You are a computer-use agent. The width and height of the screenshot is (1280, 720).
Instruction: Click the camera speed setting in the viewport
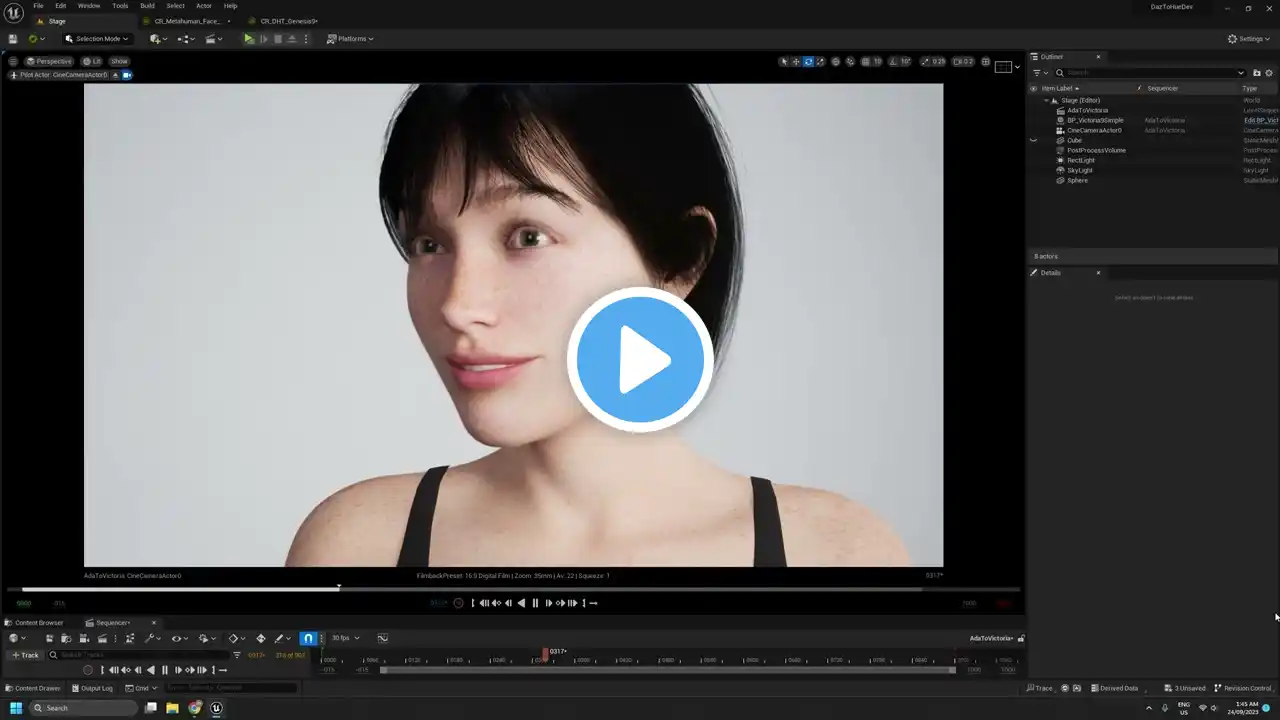pyautogui.click(x=963, y=62)
